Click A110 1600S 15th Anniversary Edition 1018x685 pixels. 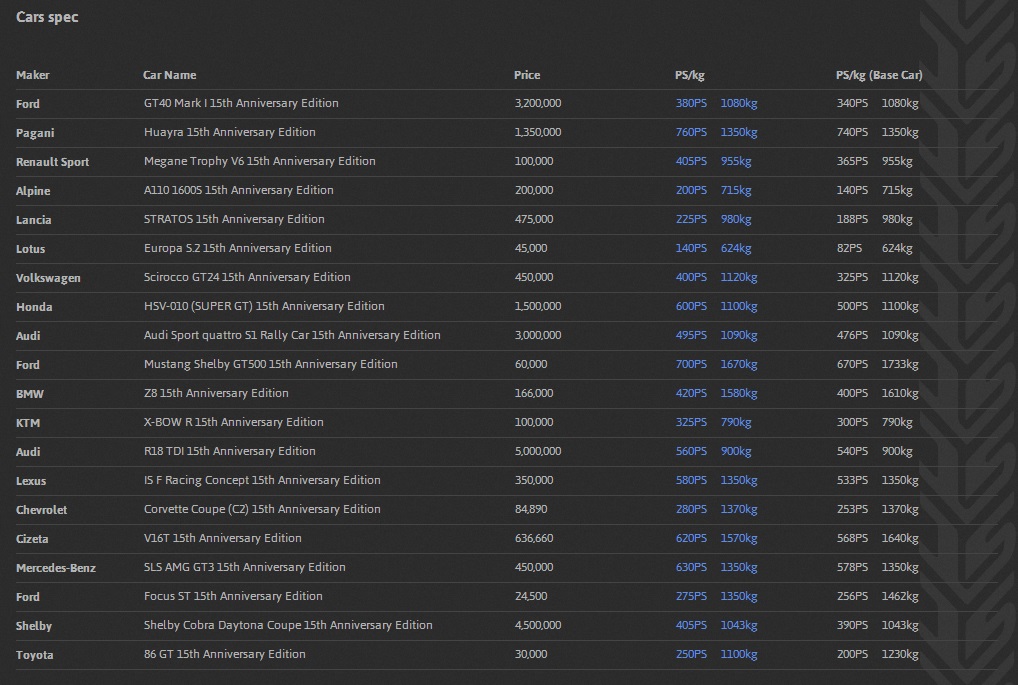238,190
